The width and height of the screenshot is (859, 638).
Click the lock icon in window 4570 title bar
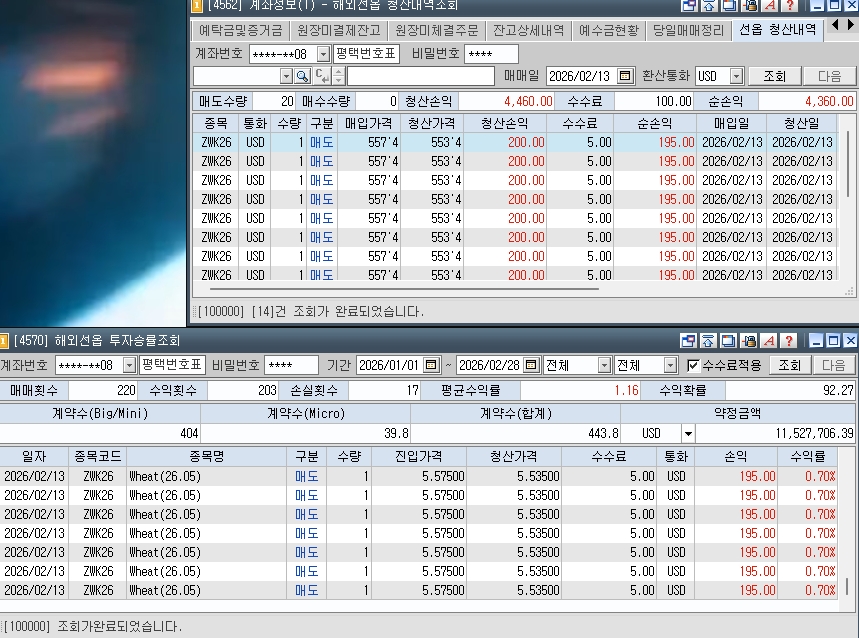749,341
